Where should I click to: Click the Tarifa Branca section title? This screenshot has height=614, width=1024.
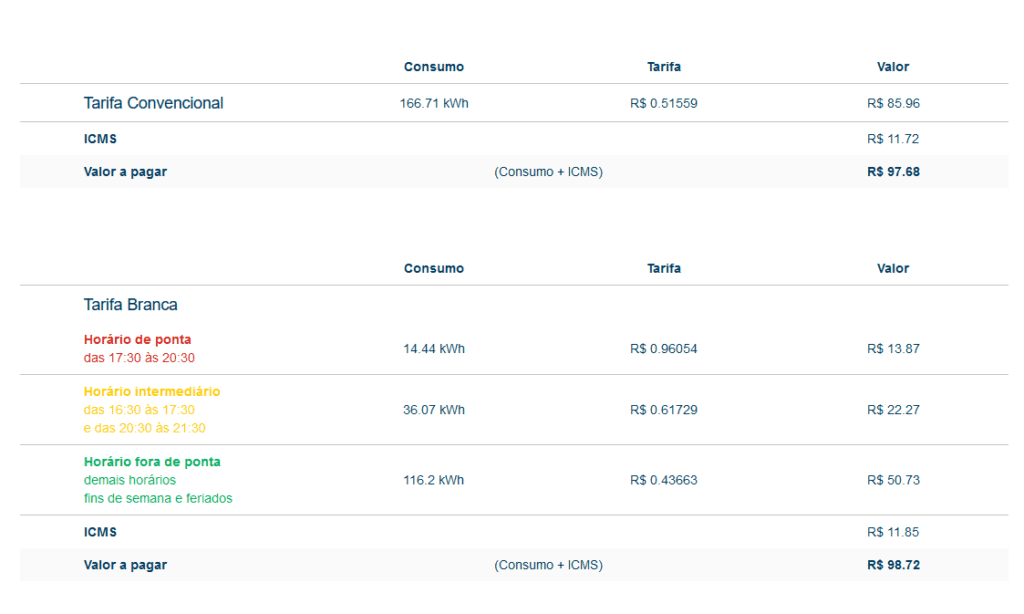click(131, 304)
